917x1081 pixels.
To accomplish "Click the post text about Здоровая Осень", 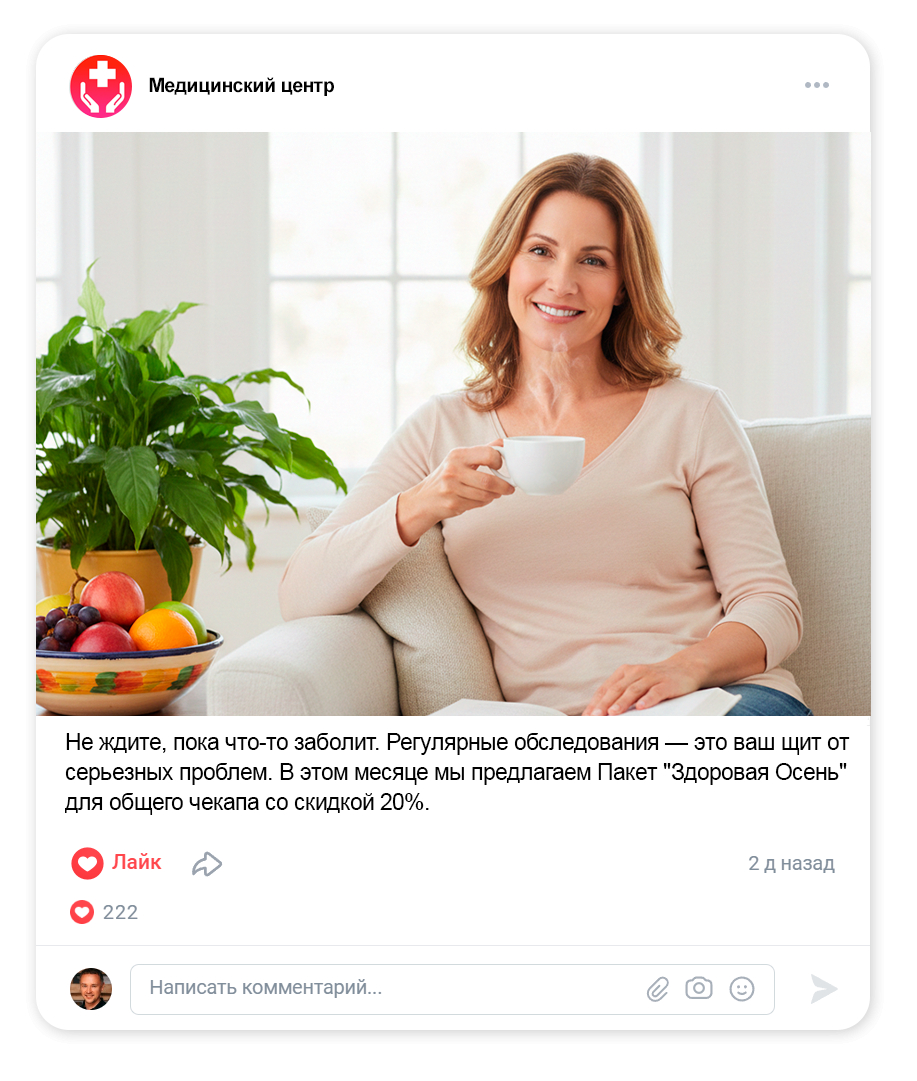I will click(x=456, y=772).
